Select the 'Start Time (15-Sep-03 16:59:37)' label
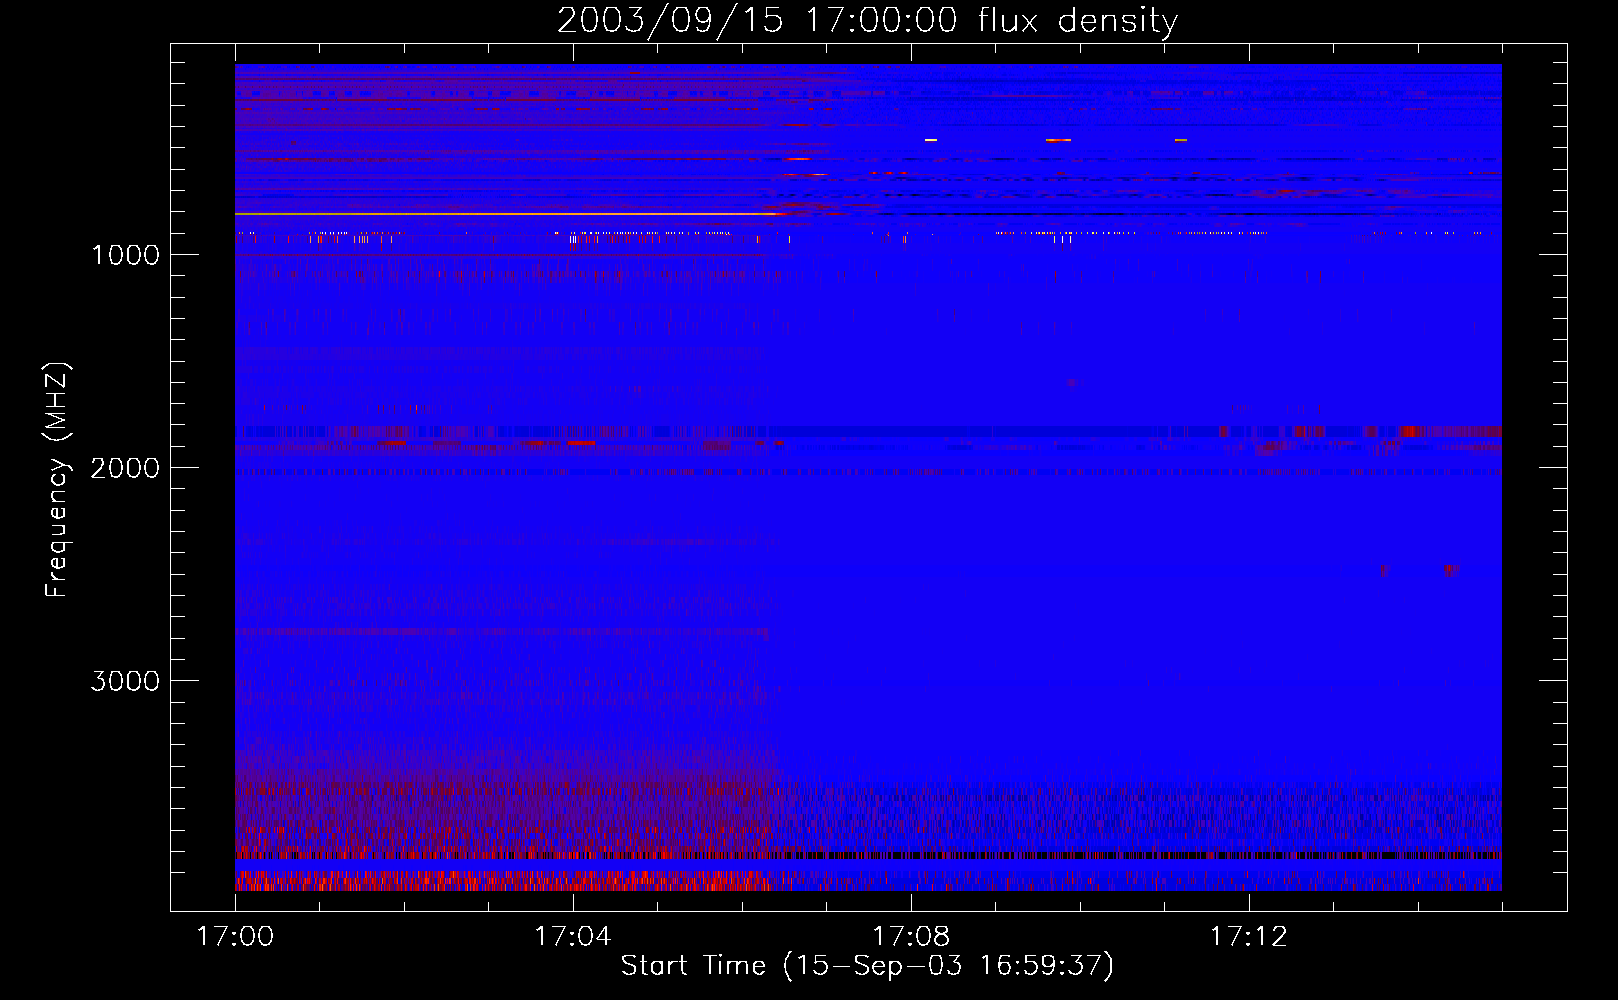 [867, 966]
